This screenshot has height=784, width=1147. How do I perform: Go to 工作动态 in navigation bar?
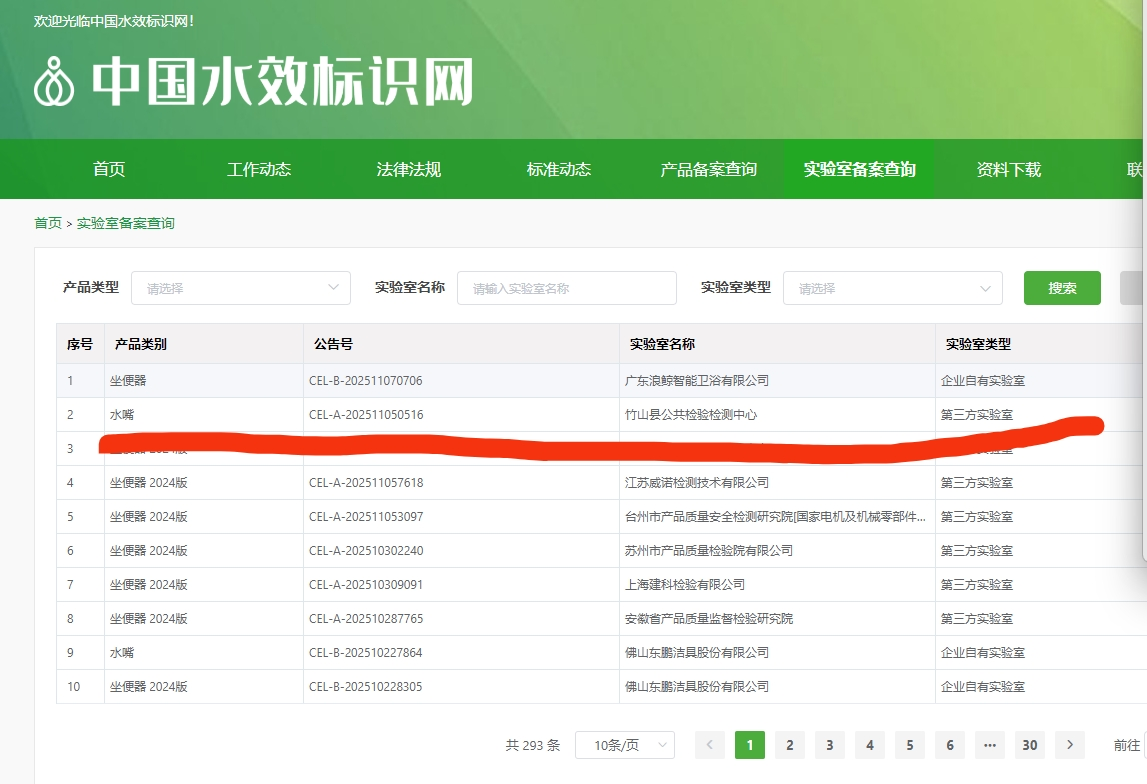click(x=259, y=169)
